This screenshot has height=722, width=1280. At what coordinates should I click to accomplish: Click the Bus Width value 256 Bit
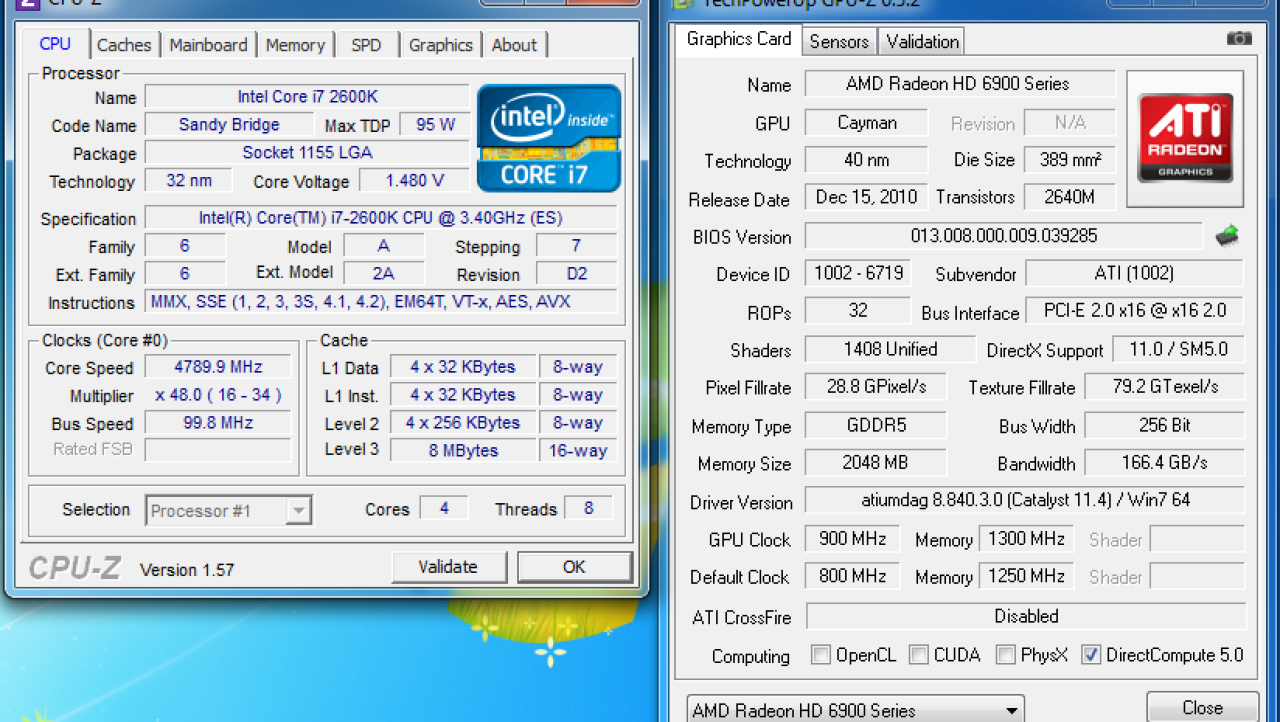coord(1164,425)
